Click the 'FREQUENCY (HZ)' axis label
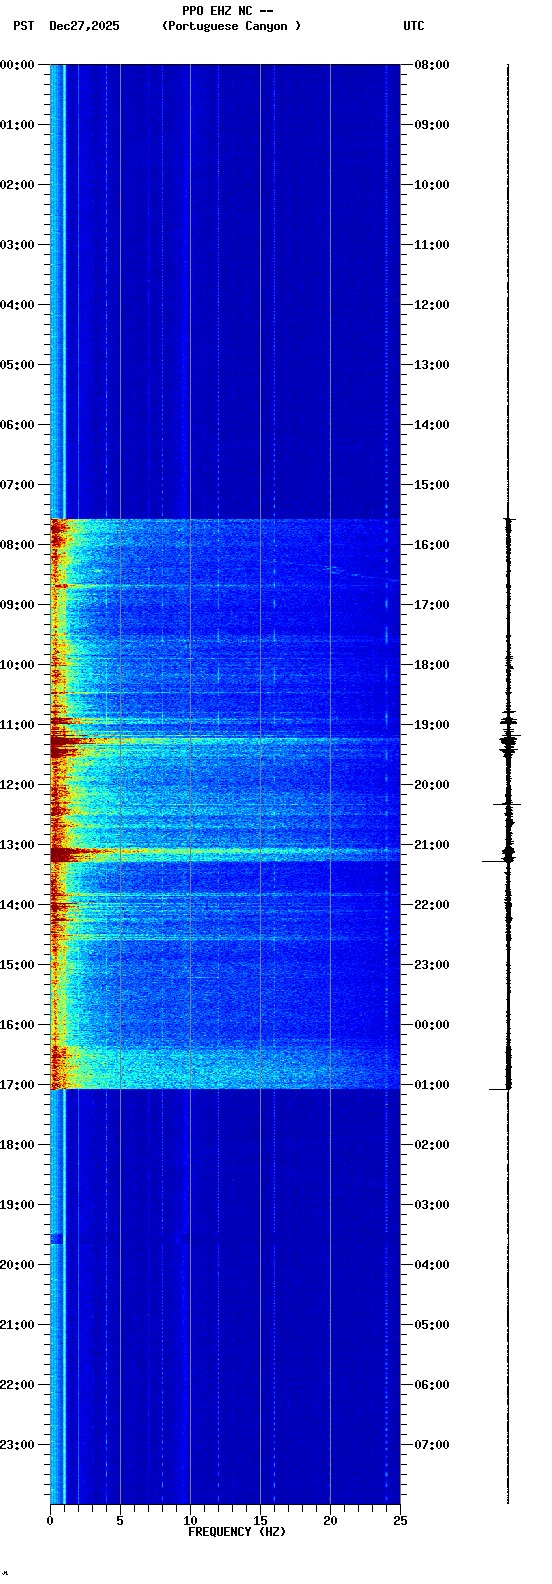 (x=237, y=1532)
